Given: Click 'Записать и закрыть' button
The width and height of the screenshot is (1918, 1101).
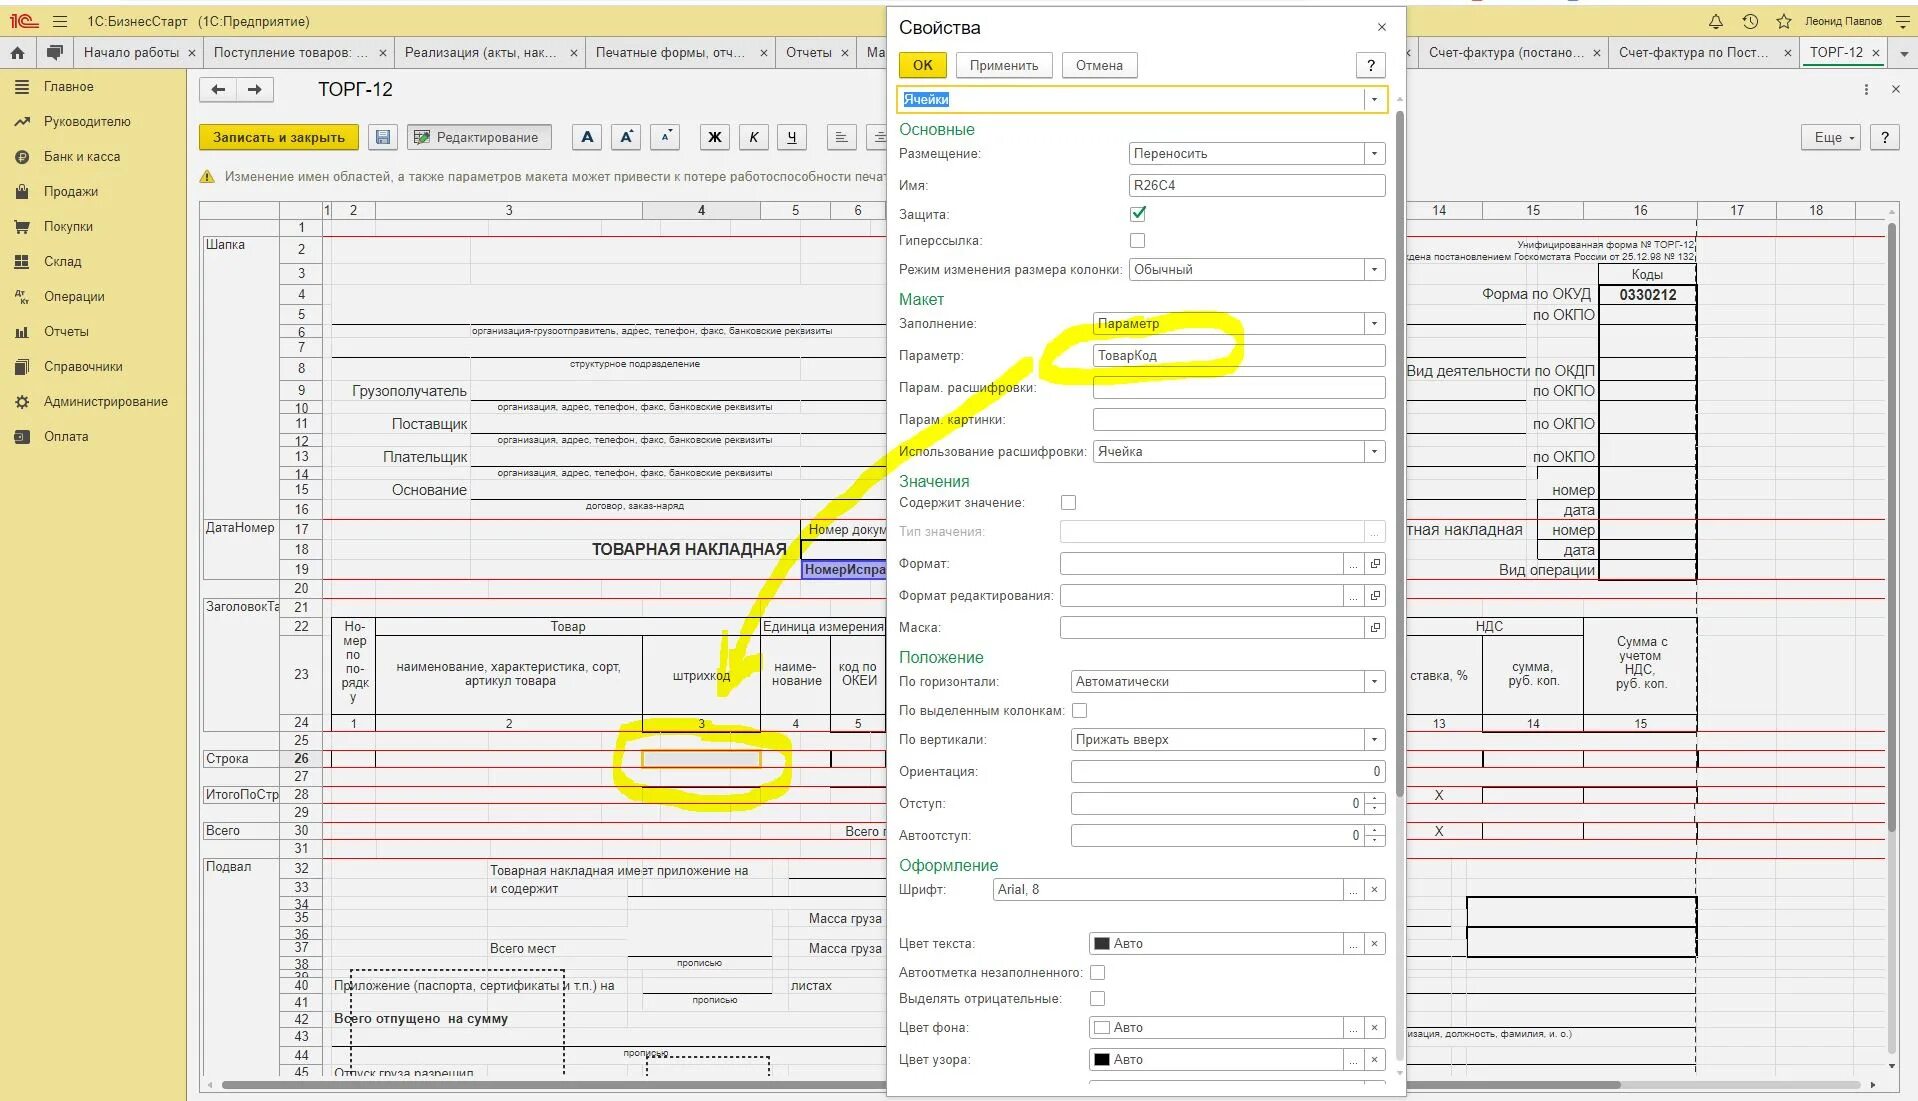Looking at the screenshot, I should (x=279, y=138).
